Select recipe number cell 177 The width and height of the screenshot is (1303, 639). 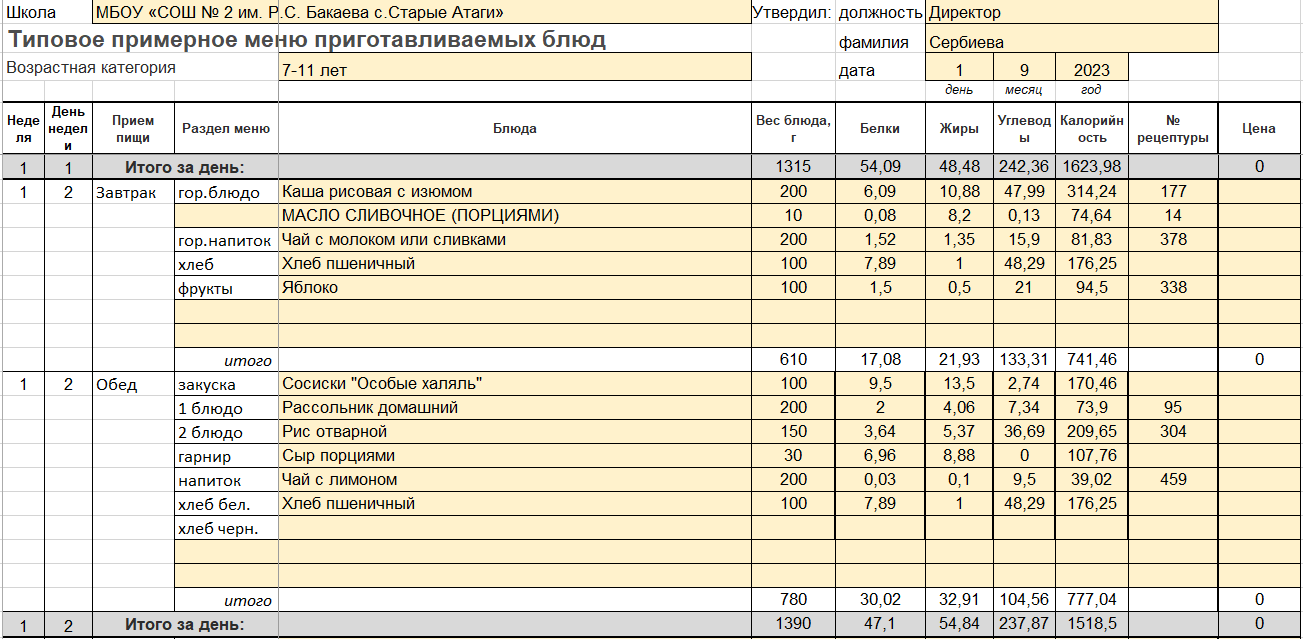click(x=1173, y=192)
